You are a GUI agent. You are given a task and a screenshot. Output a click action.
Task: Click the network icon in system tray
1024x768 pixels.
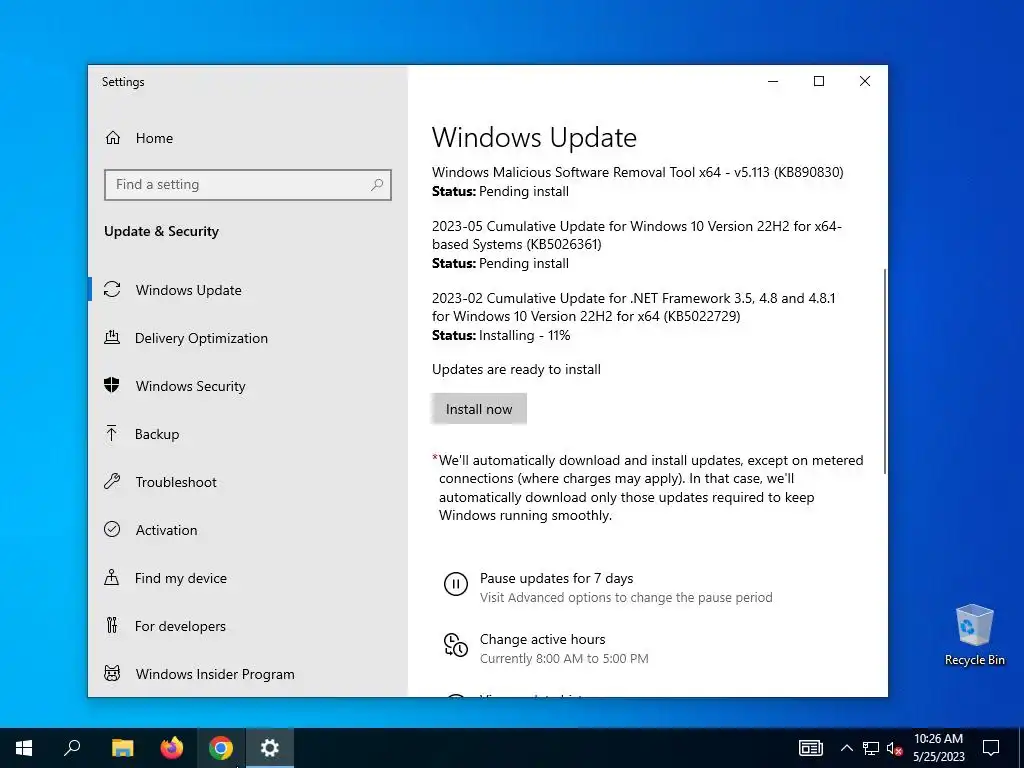871,748
